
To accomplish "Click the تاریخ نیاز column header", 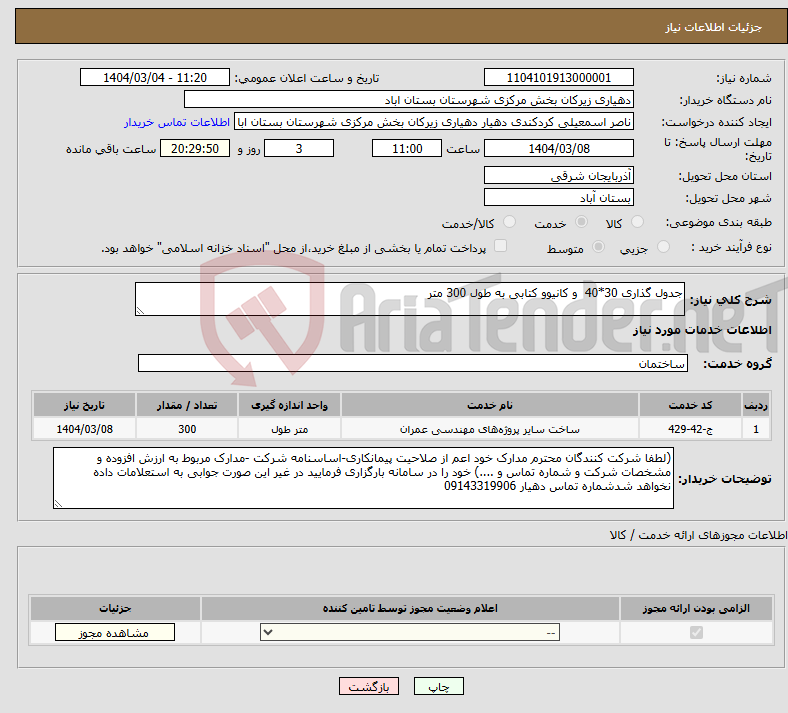I will click(x=84, y=405).
